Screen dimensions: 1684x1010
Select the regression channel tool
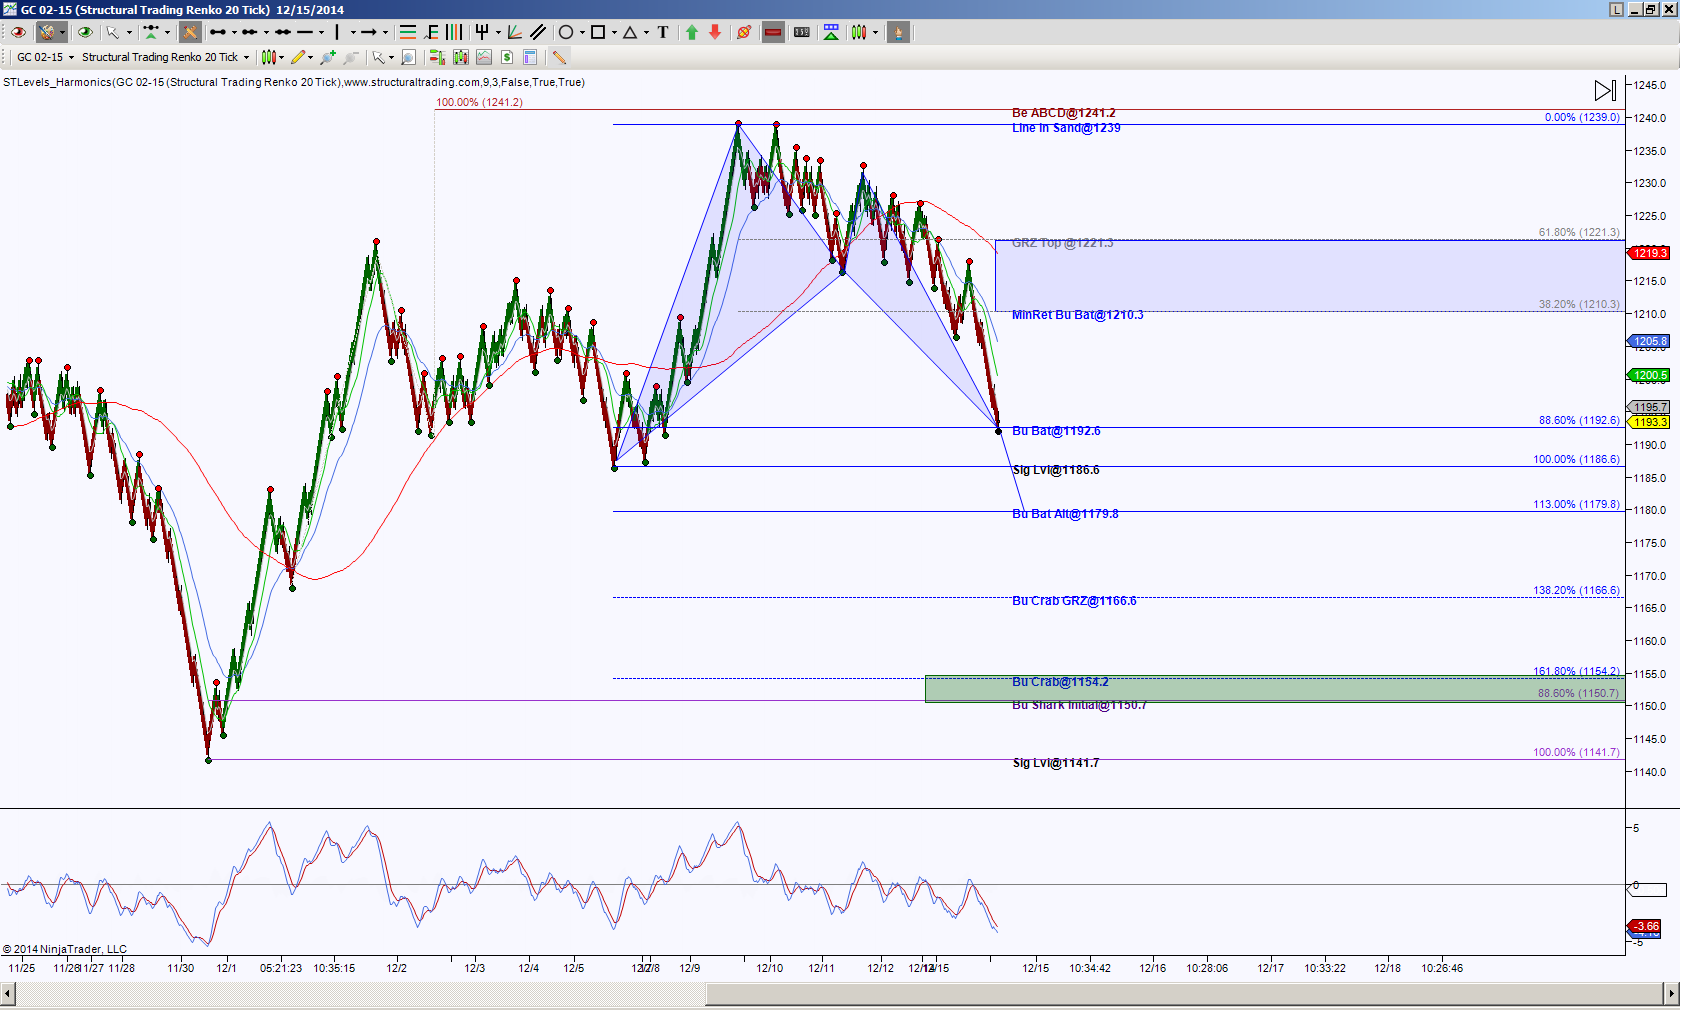538,32
